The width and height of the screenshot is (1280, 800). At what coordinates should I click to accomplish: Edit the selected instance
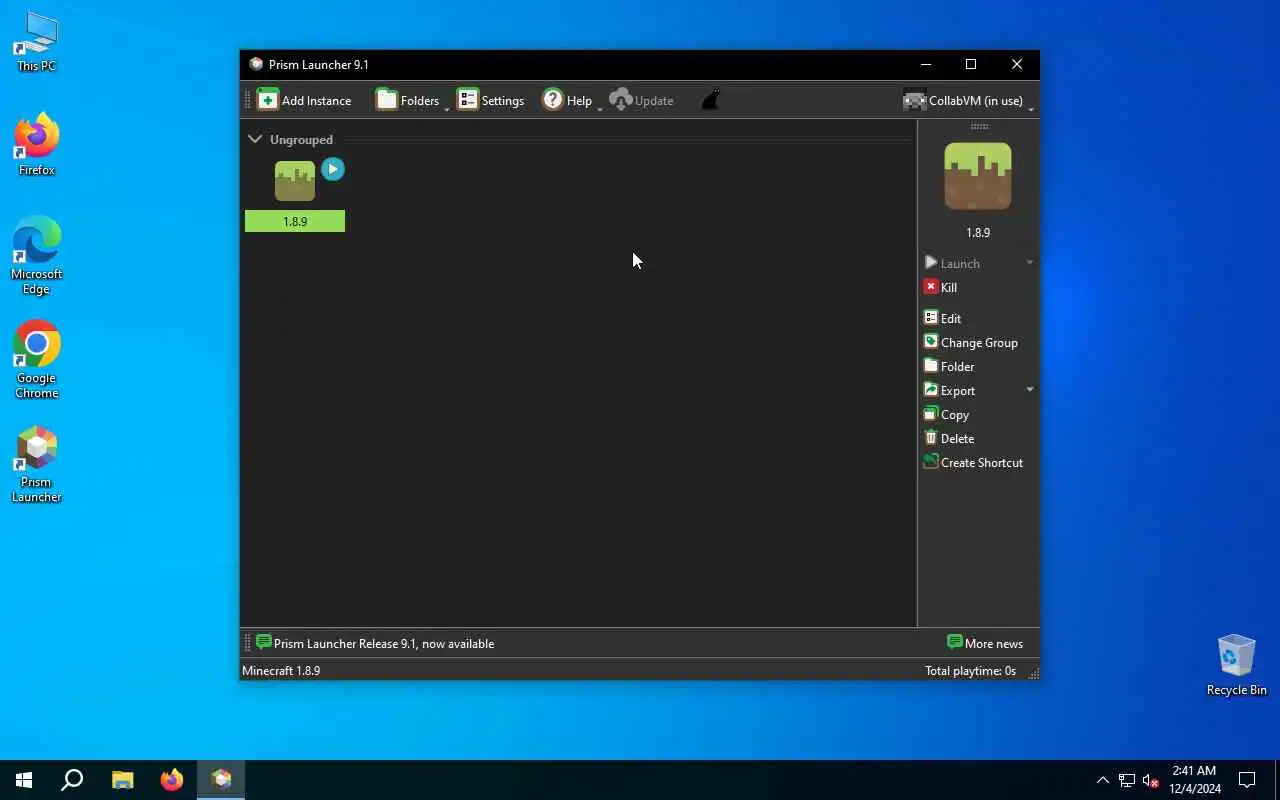(942, 318)
